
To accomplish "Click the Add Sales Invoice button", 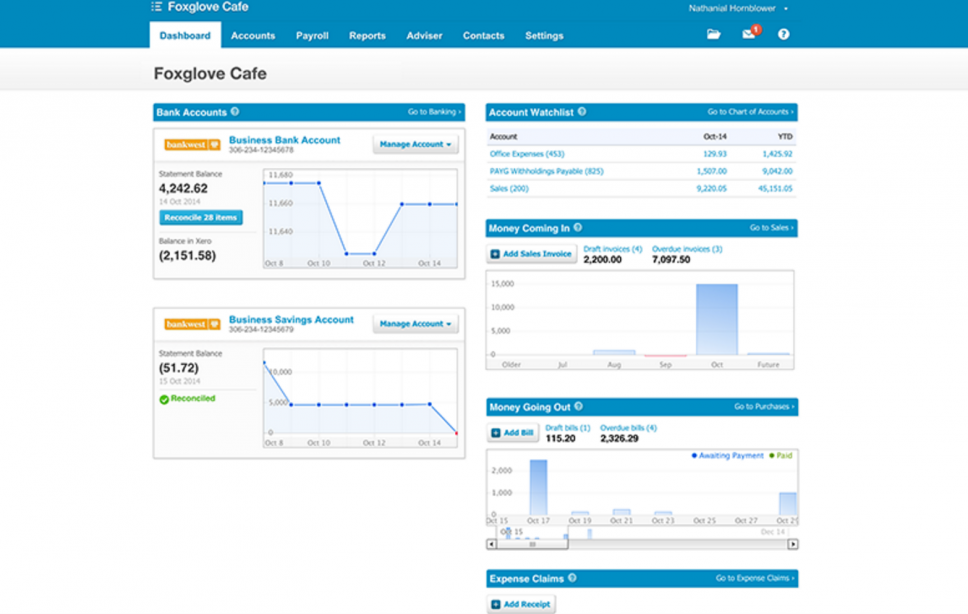I will coord(531,254).
